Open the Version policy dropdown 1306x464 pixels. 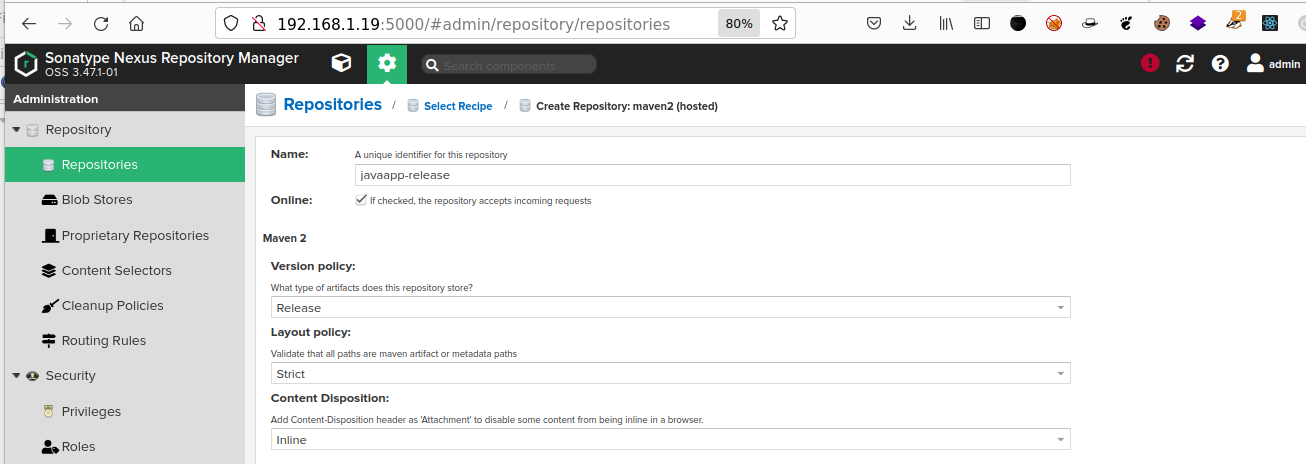pos(671,307)
